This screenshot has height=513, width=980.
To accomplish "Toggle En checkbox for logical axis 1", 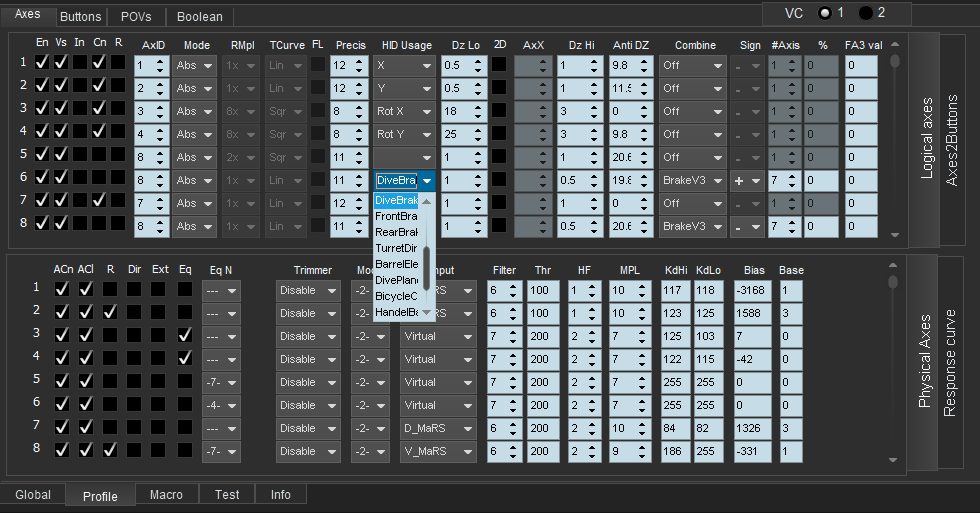I will (x=42, y=62).
